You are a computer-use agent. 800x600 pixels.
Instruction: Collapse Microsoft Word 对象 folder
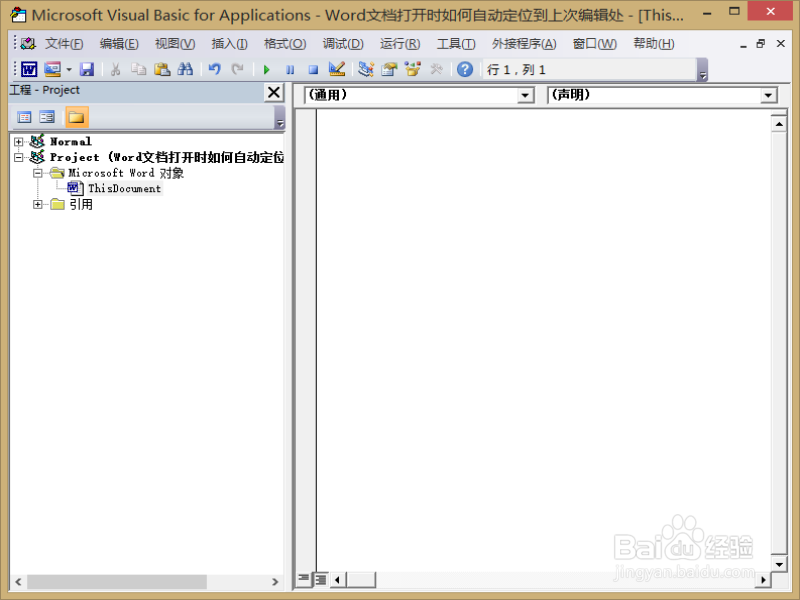click(38, 173)
